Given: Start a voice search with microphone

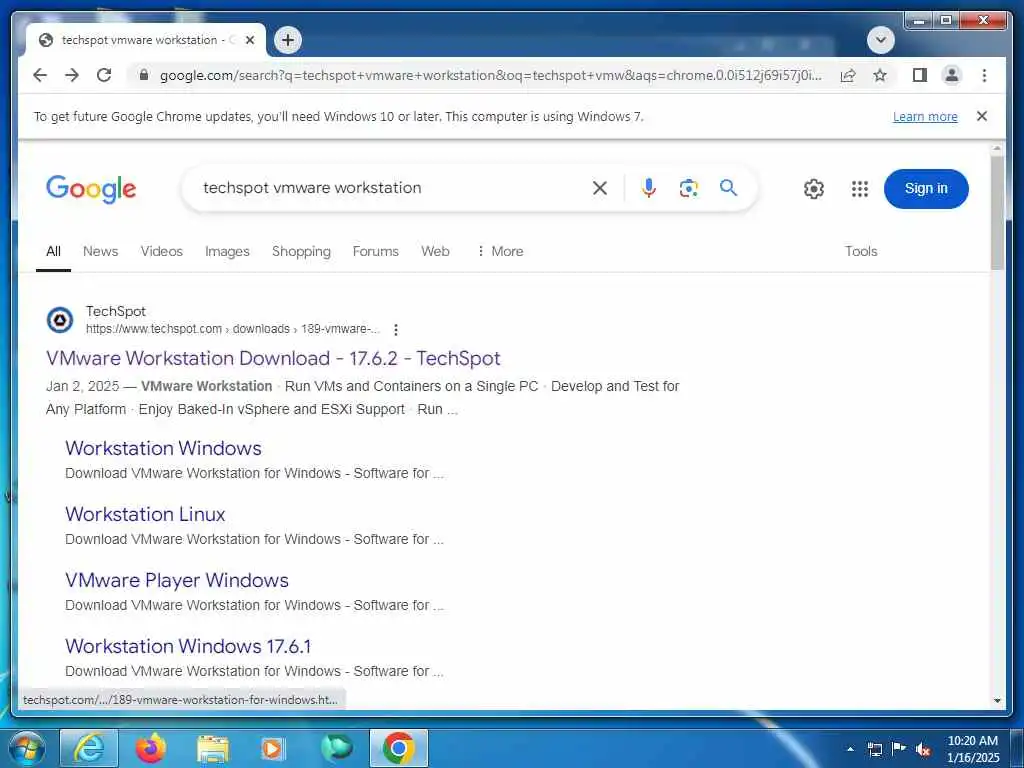Looking at the screenshot, I should click(648, 188).
